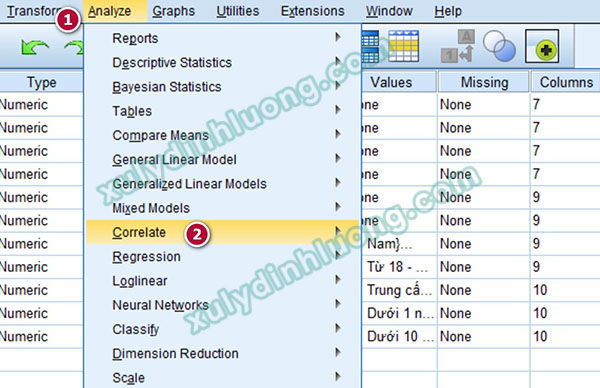
Task: Select the 'Nam}...' Values cell
Action: click(399, 244)
